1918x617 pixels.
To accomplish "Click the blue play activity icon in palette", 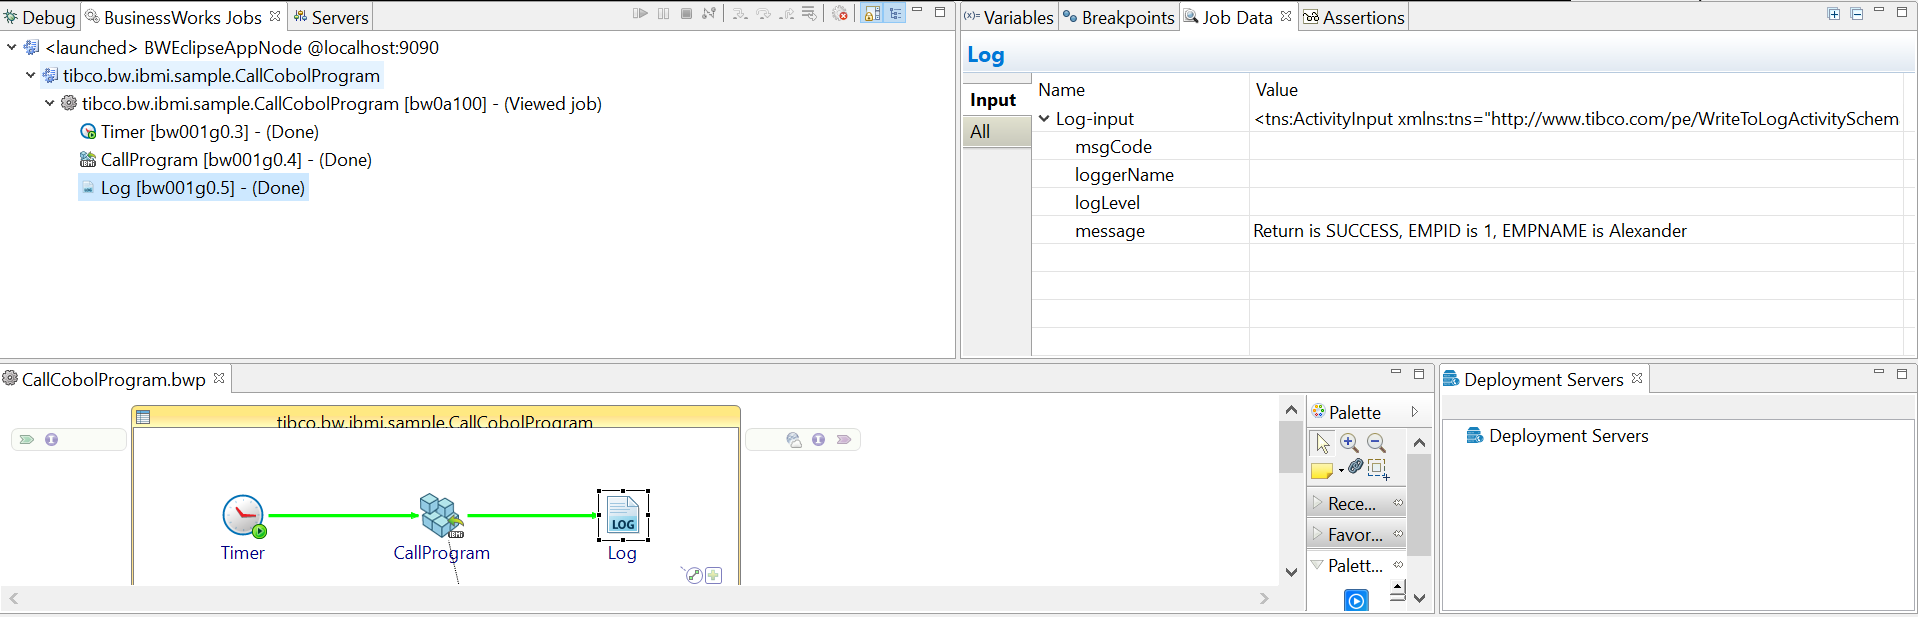I will (1356, 600).
